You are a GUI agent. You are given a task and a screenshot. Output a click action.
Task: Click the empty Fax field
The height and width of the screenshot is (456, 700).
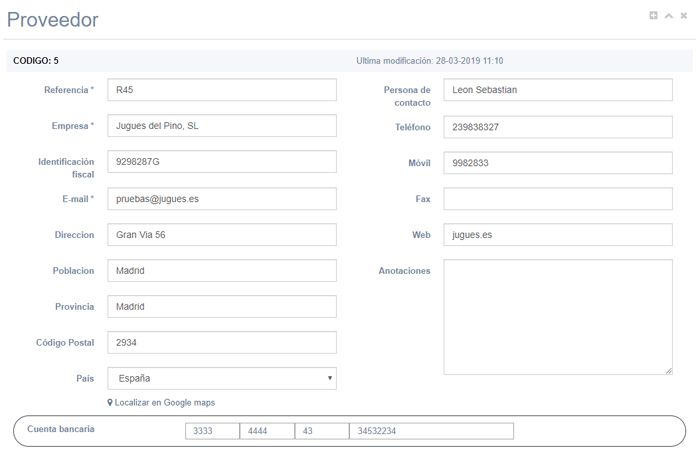point(557,199)
